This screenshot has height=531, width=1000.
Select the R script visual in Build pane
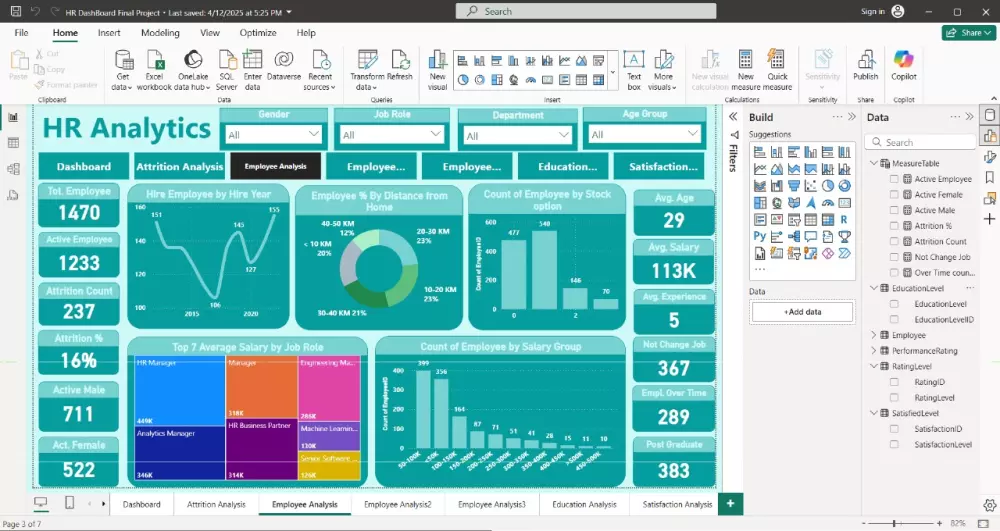click(844, 220)
